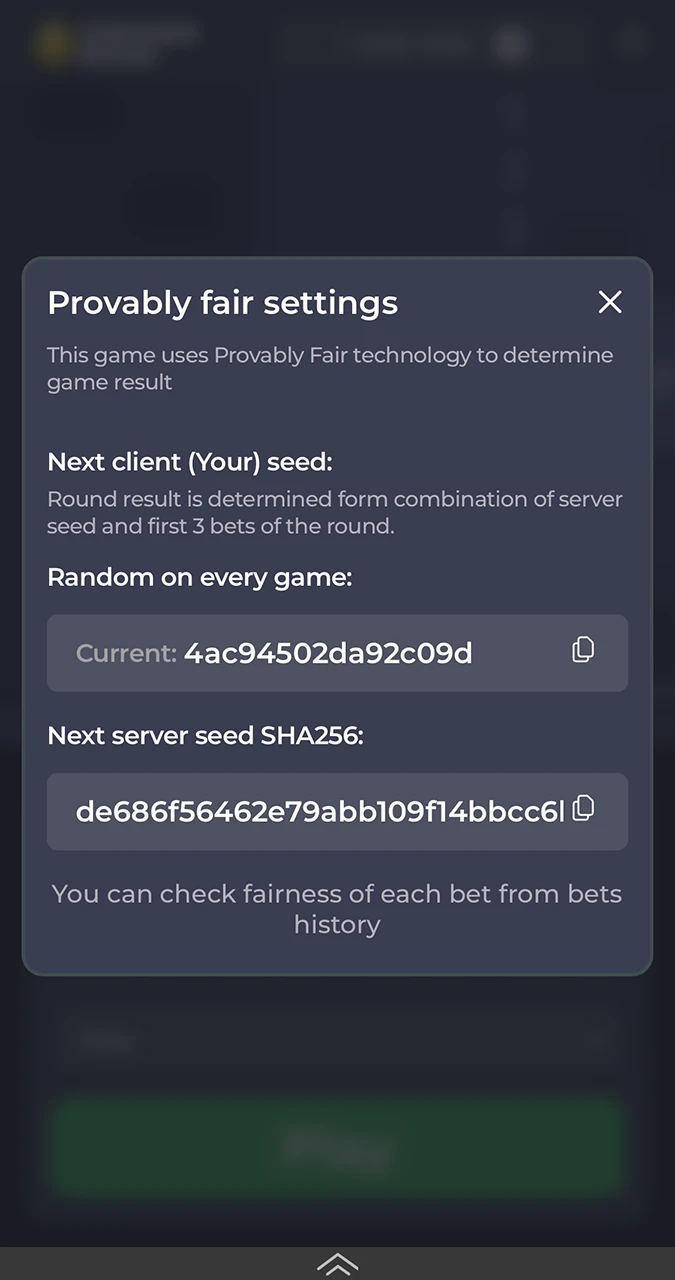Close the Provably fair settings dialog

(610, 302)
